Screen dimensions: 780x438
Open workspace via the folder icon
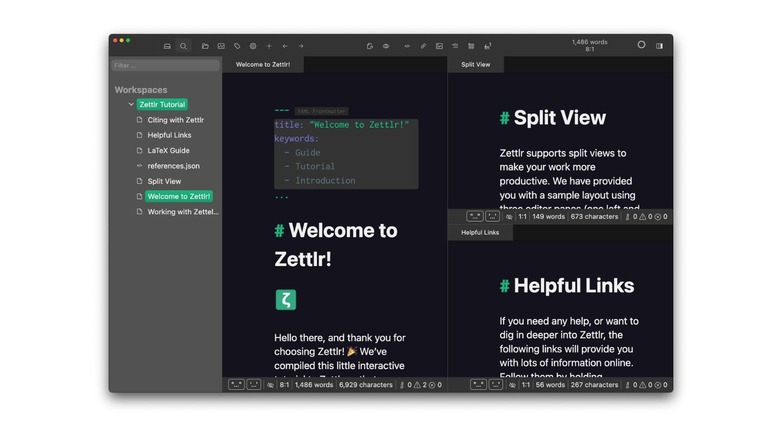tap(205, 46)
